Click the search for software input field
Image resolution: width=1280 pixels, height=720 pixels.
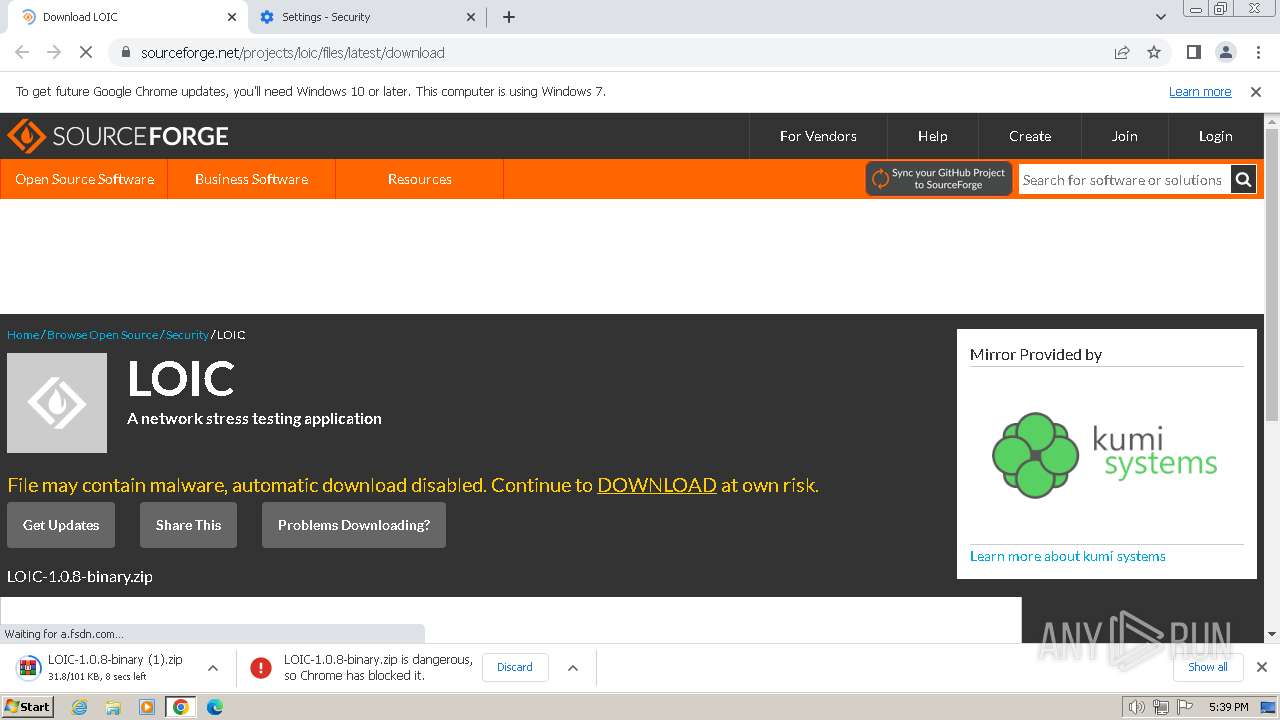(x=1124, y=180)
